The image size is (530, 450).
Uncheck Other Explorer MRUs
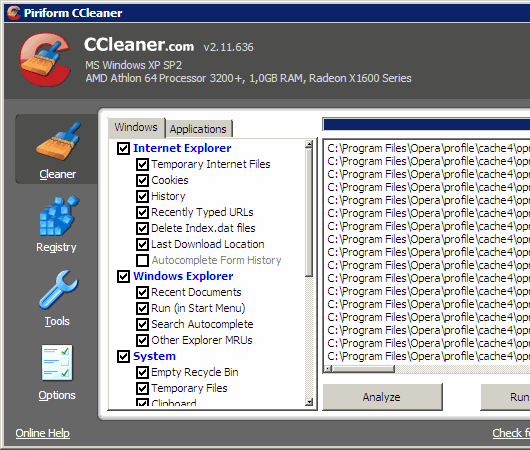(x=142, y=340)
